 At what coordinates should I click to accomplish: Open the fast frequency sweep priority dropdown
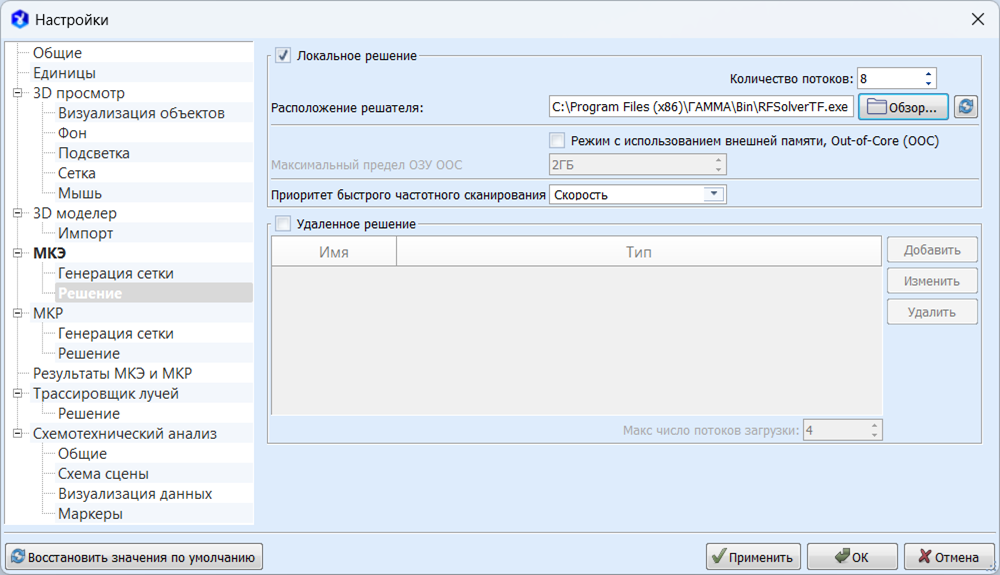click(x=713, y=195)
